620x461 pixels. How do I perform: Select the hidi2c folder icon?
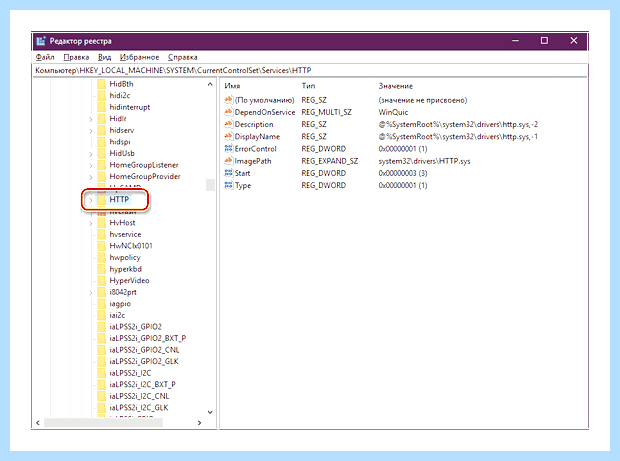tap(102, 95)
